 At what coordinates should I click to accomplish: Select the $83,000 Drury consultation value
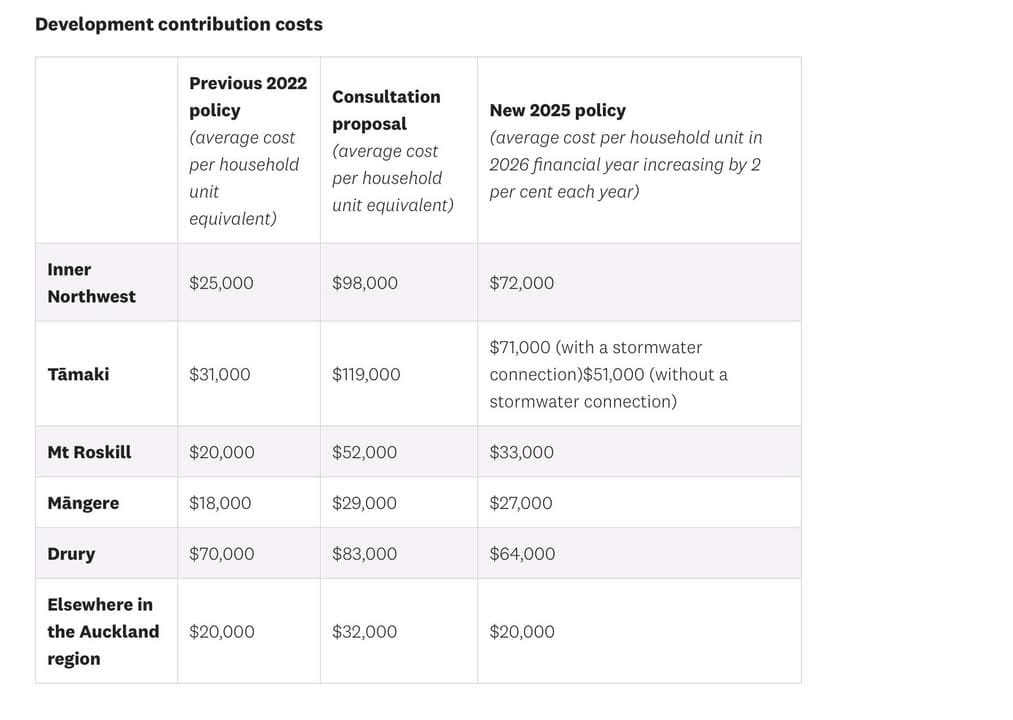pos(365,554)
